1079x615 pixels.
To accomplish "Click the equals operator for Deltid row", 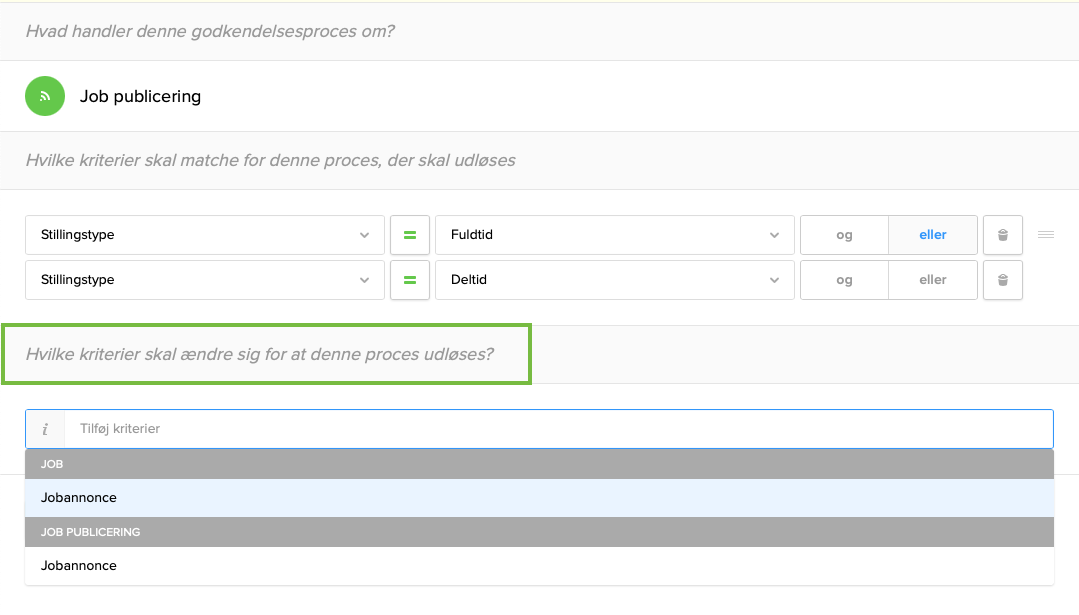I will coord(409,280).
